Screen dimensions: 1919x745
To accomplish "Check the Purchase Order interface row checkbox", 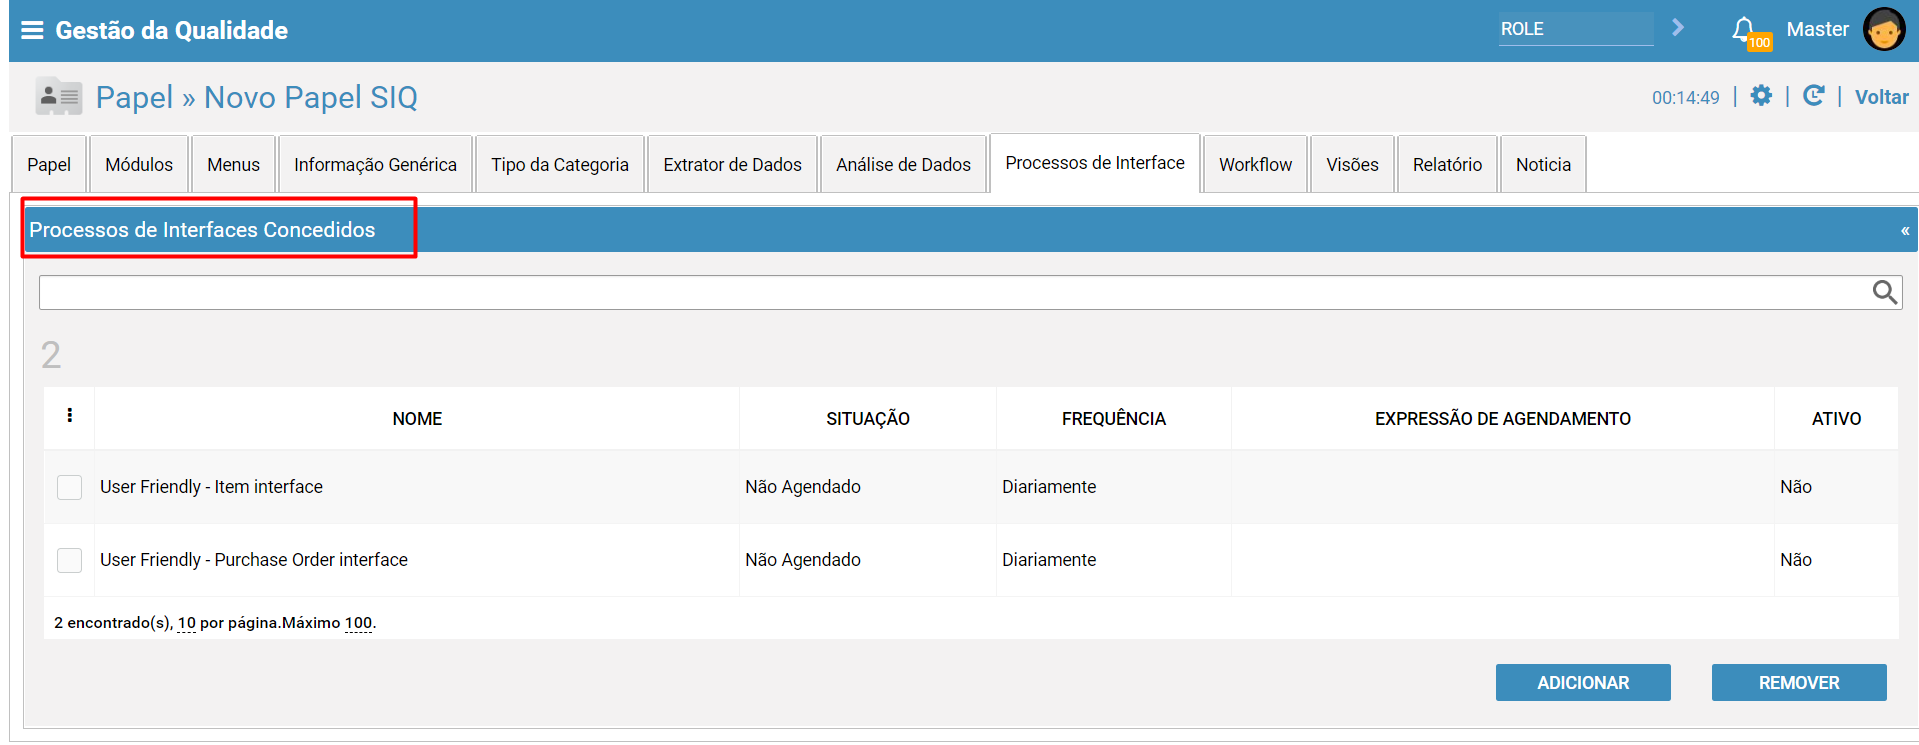I will 70,560.
